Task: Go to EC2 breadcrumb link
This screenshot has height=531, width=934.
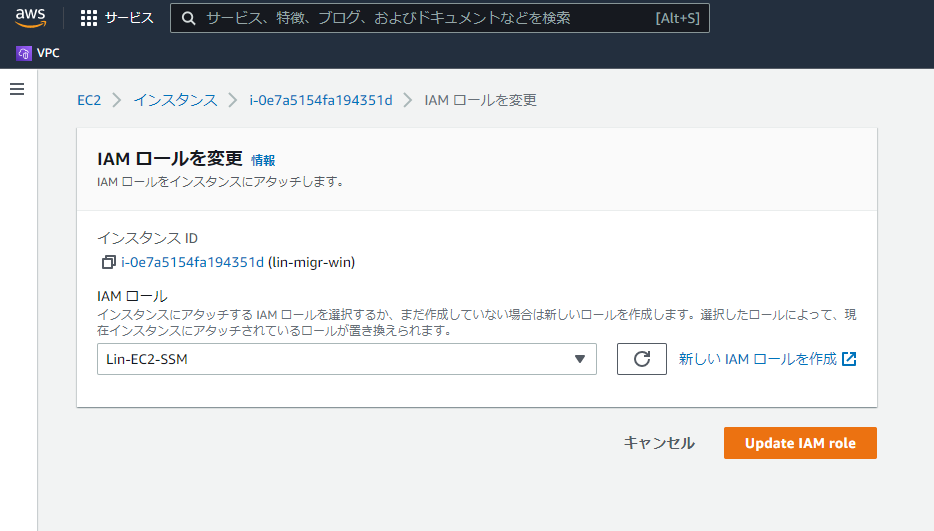Action: pos(89,100)
